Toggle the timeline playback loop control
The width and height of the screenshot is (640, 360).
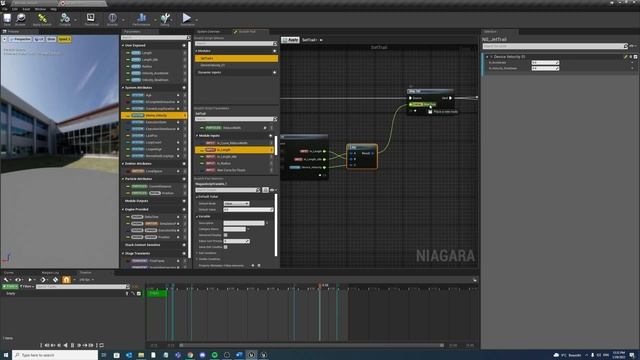tap(101, 345)
